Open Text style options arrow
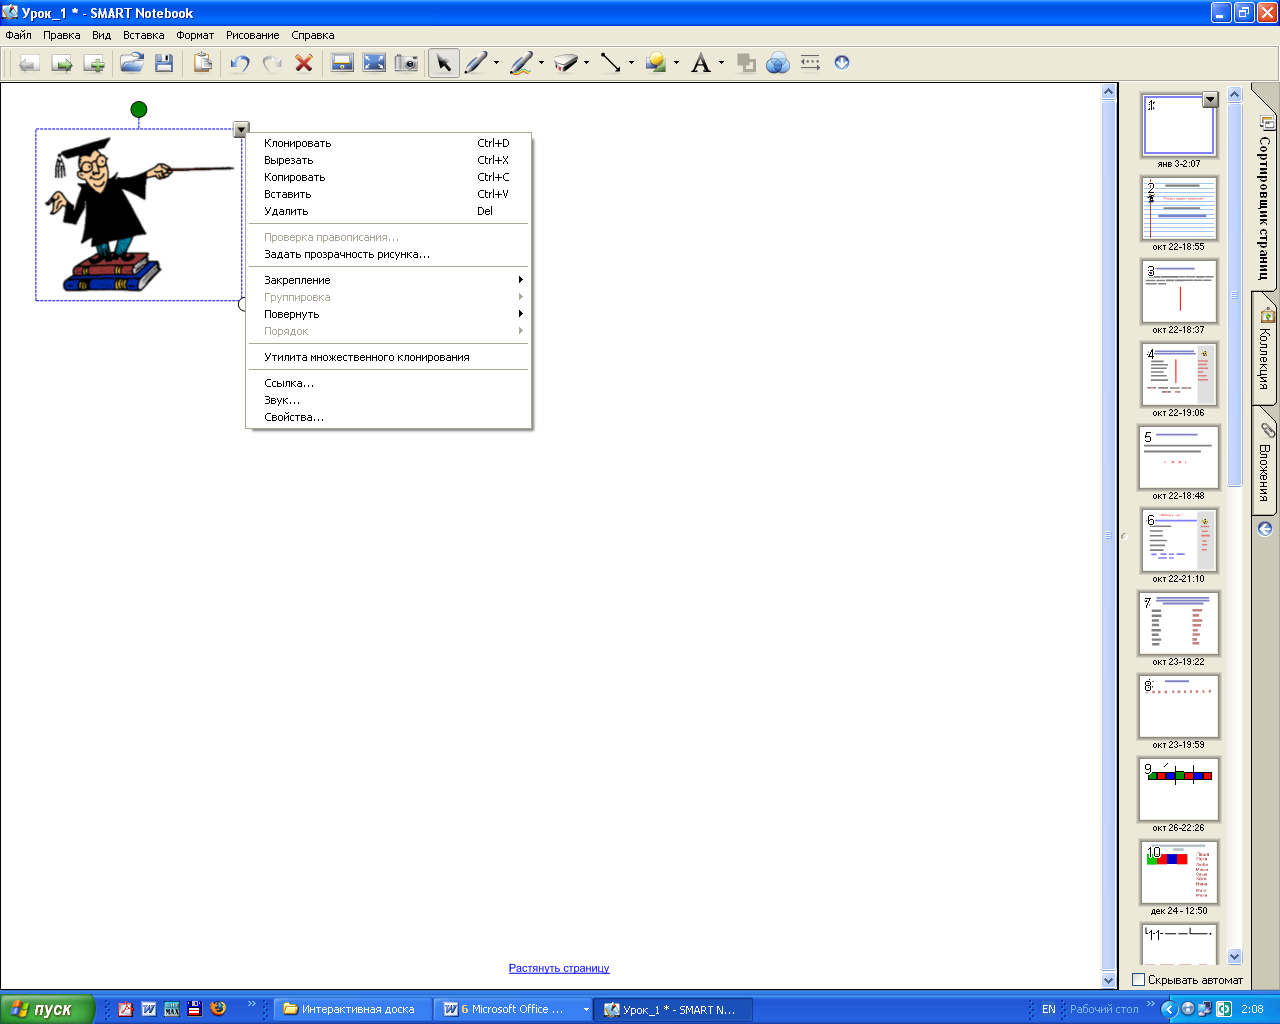This screenshot has width=1280, height=1024. pyautogui.click(x=721, y=63)
